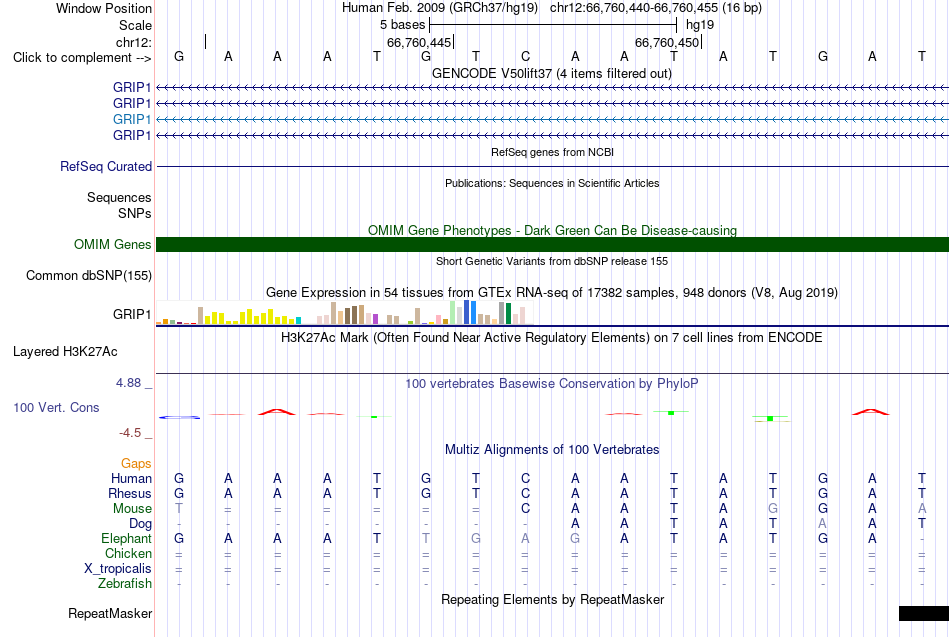The width and height of the screenshot is (950, 637).
Task: Click the 66,760,450 coordinate marker
Action: pyautogui.click(x=667, y=42)
